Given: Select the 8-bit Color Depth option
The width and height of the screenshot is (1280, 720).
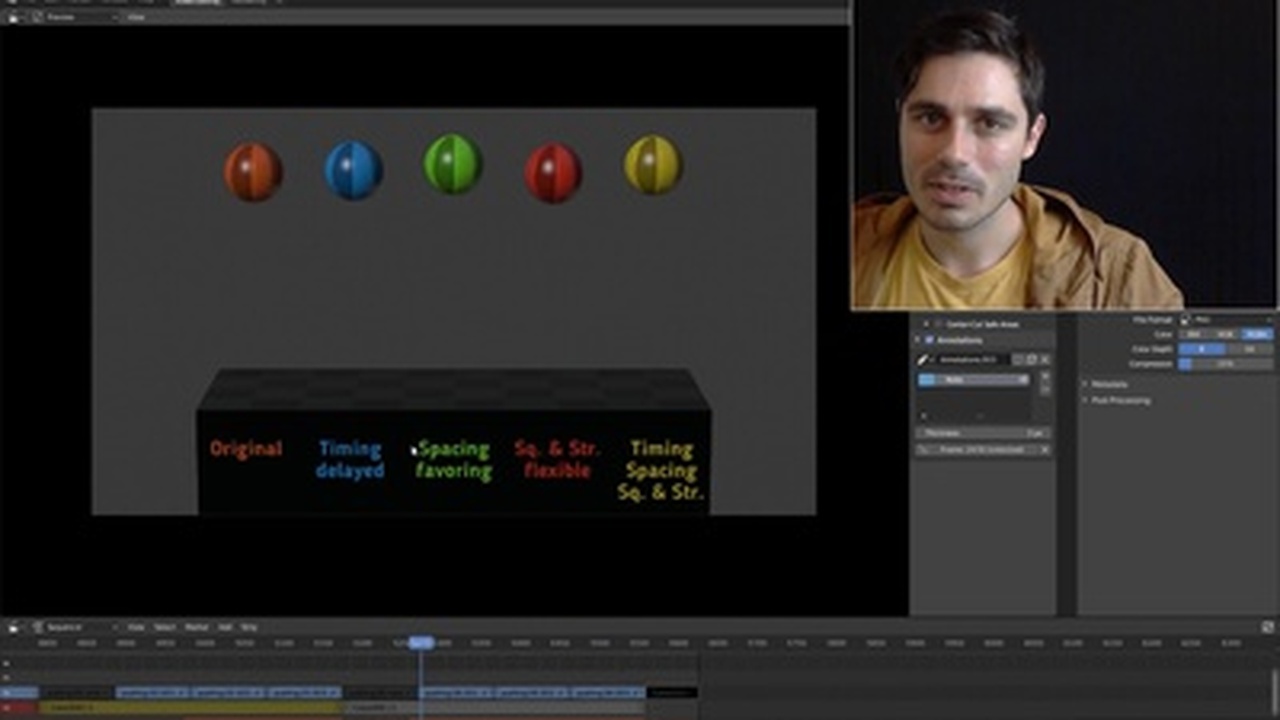Looking at the screenshot, I should pyautogui.click(x=1202, y=349).
